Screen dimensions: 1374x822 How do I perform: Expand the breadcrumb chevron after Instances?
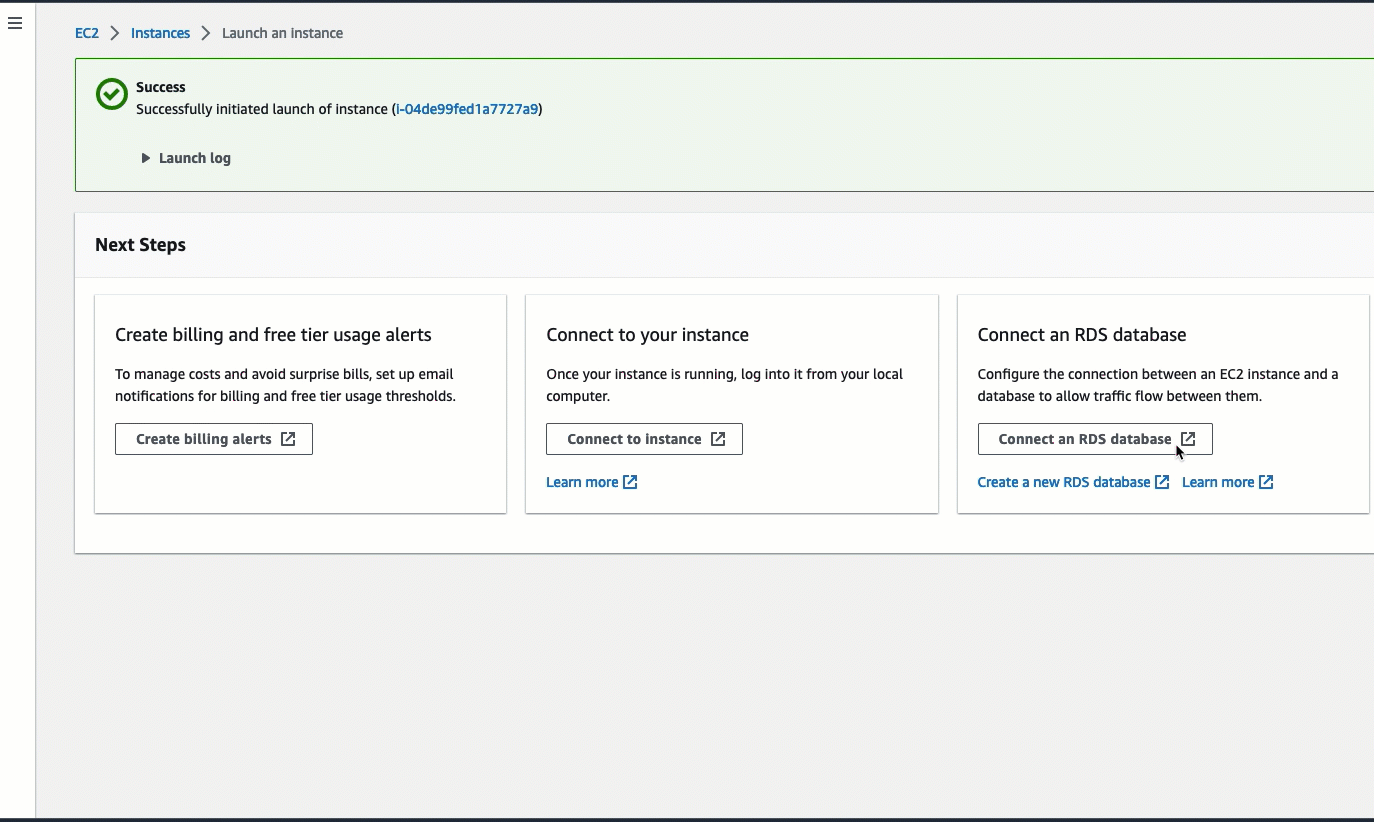point(204,32)
